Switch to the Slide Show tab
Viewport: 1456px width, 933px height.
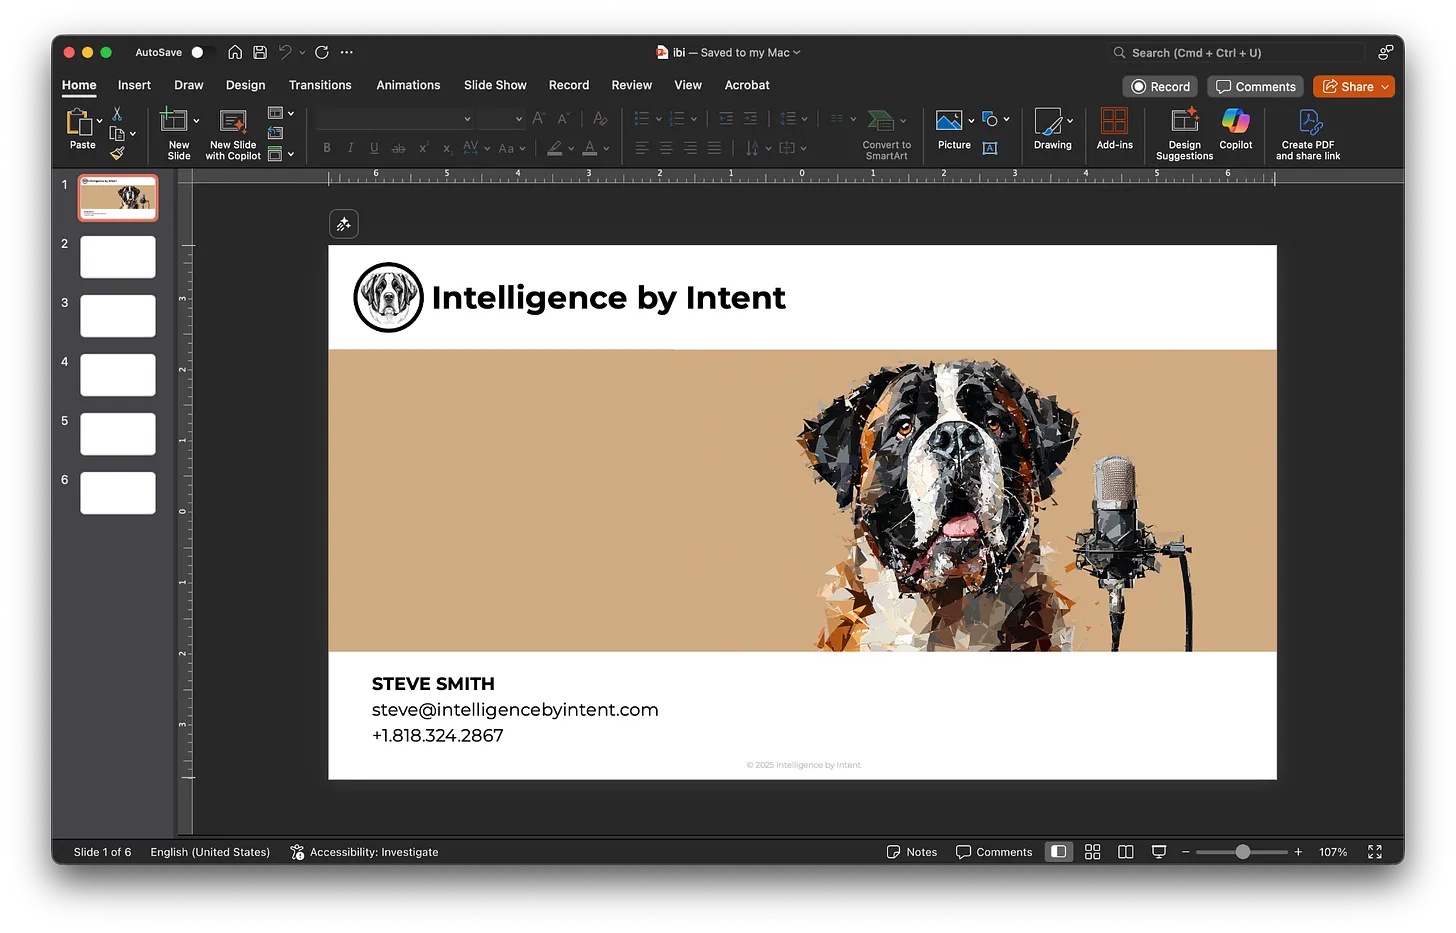(x=495, y=85)
